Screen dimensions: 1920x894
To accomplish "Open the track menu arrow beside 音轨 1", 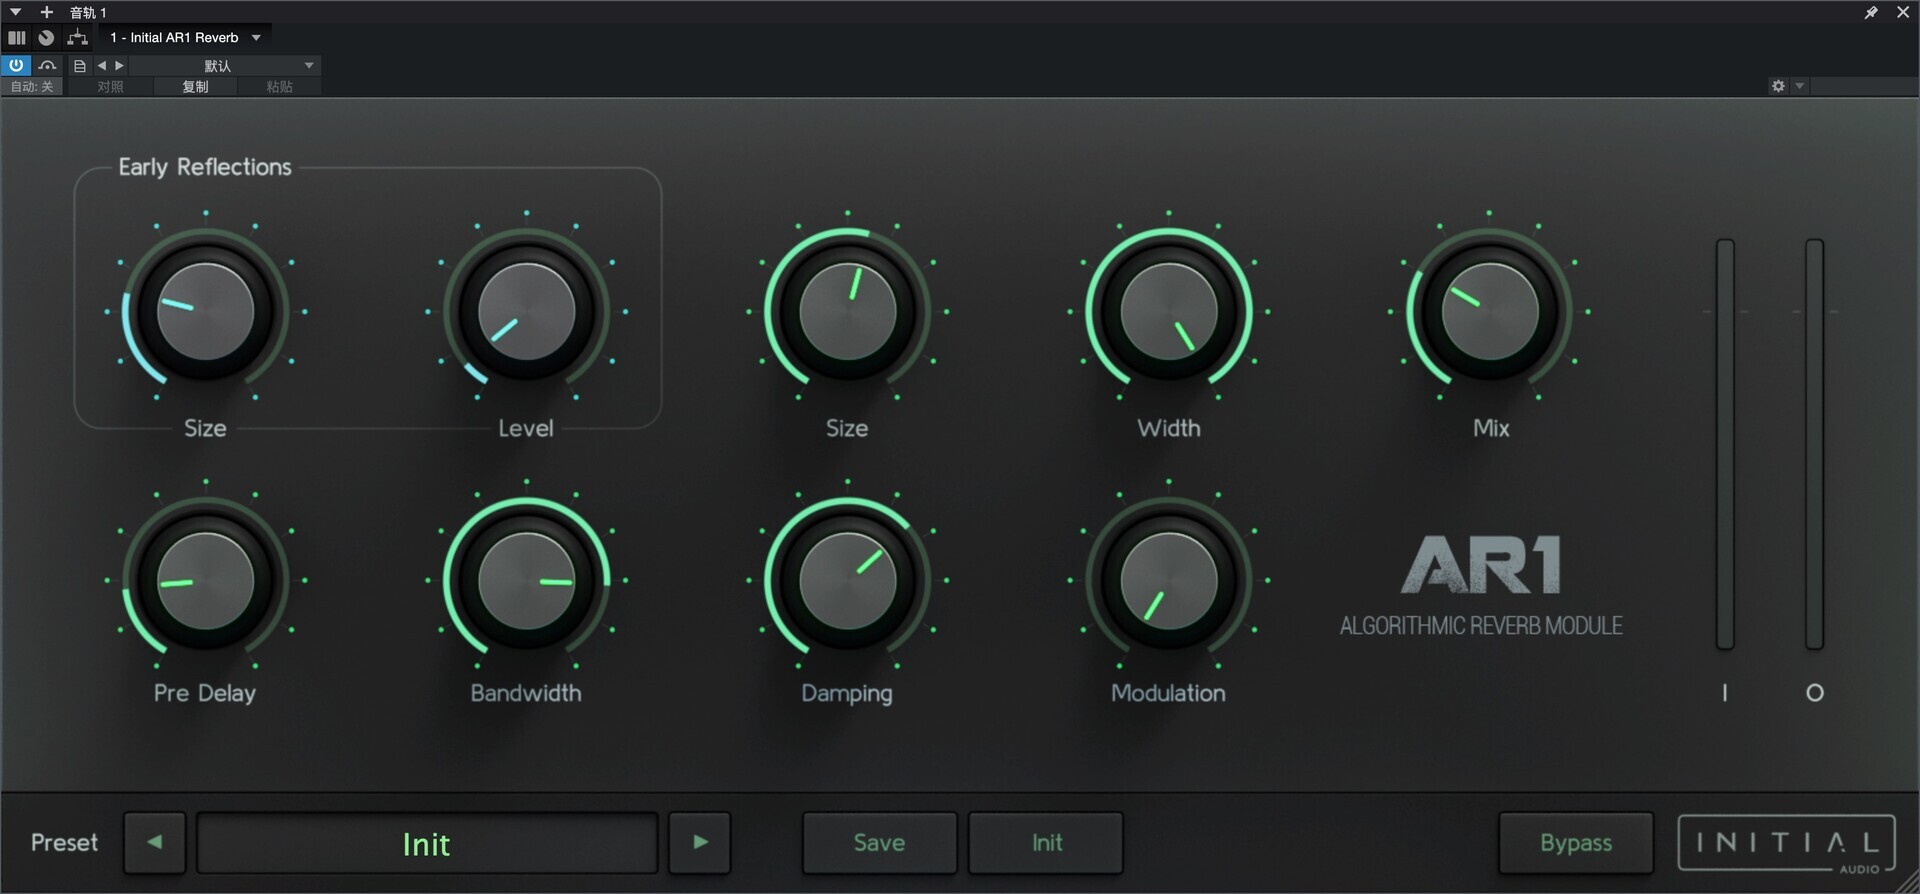I will coord(15,12).
